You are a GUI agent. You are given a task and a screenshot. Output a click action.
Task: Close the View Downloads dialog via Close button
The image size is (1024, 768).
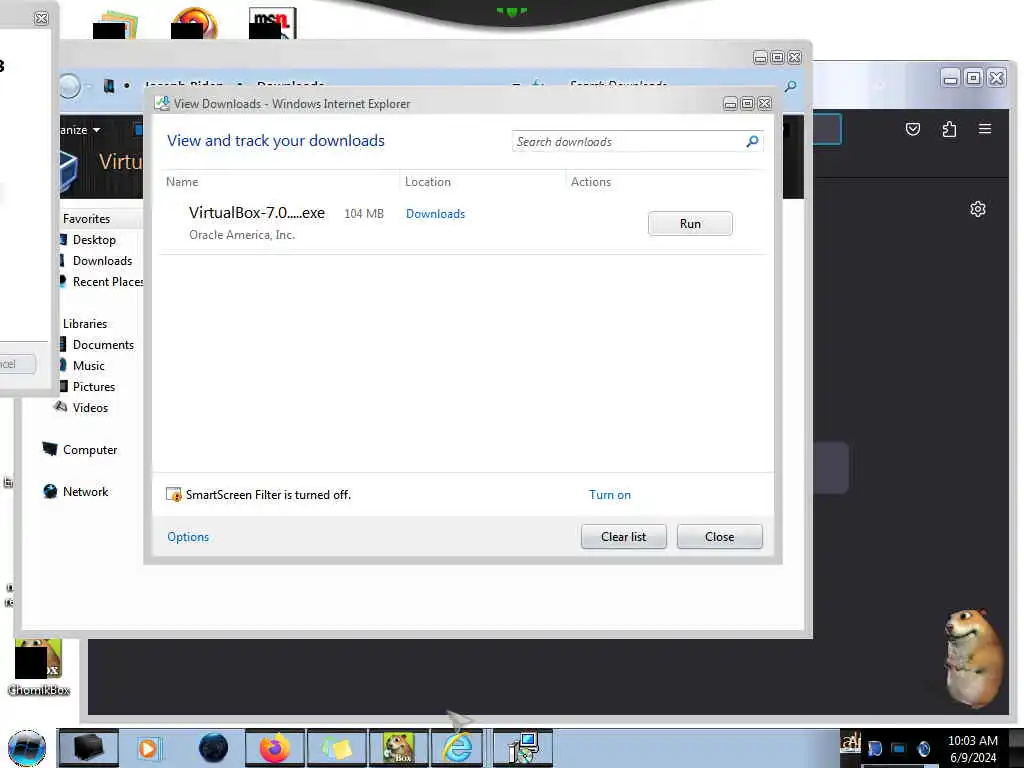[x=719, y=536]
